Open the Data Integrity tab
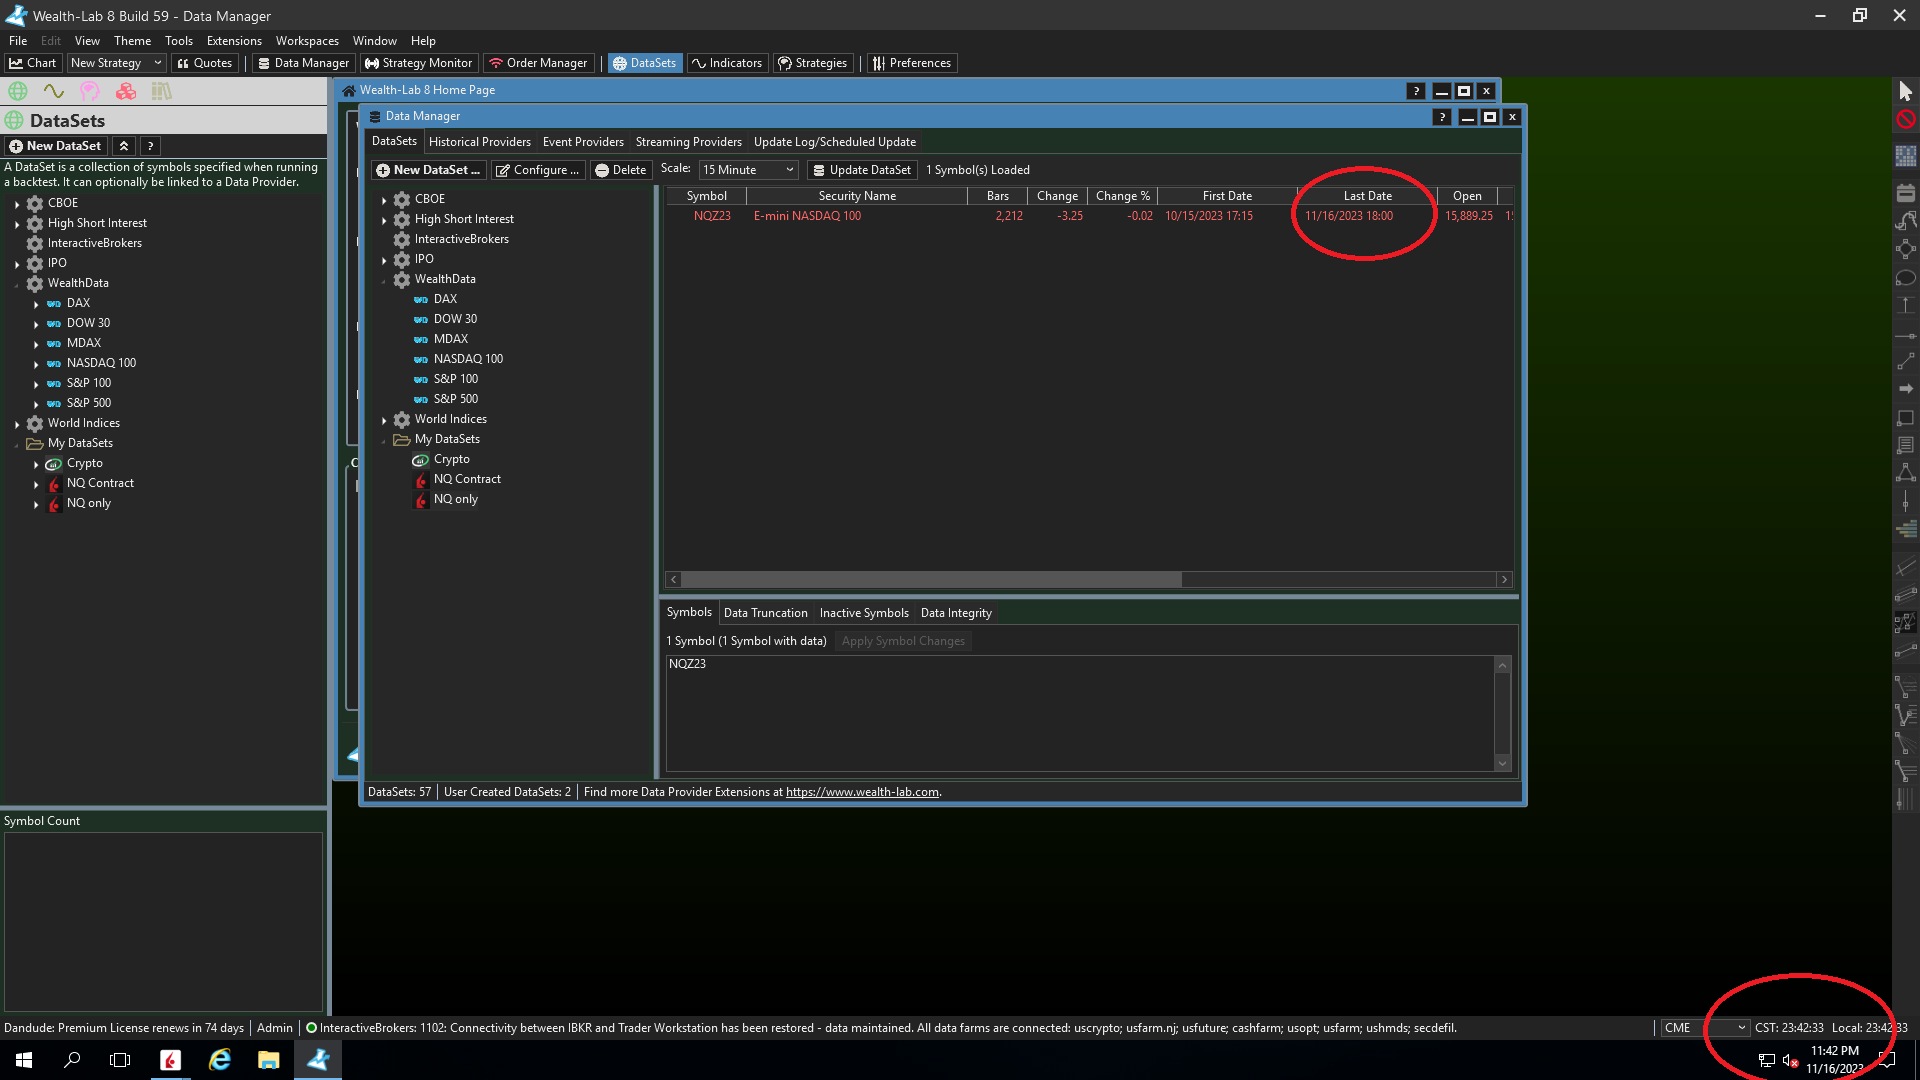The width and height of the screenshot is (1920, 1080). point(956,613)
